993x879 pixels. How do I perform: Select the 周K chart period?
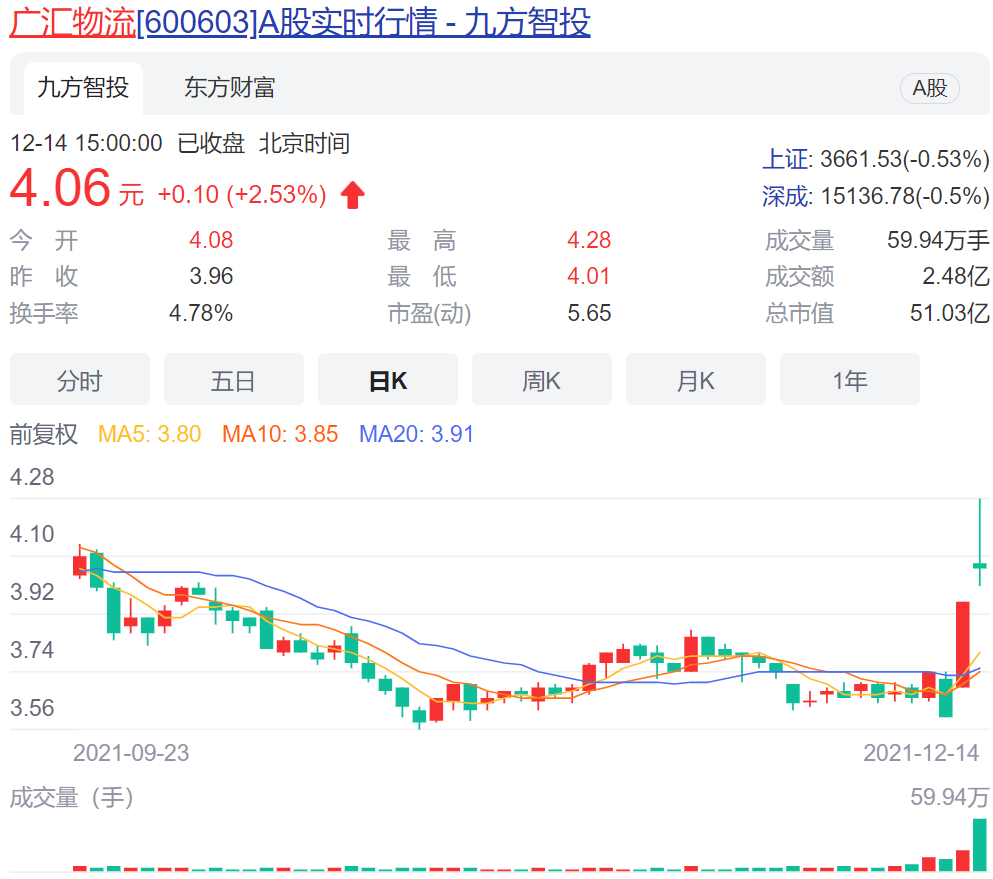pyautogui.click(x=541, y=380)
